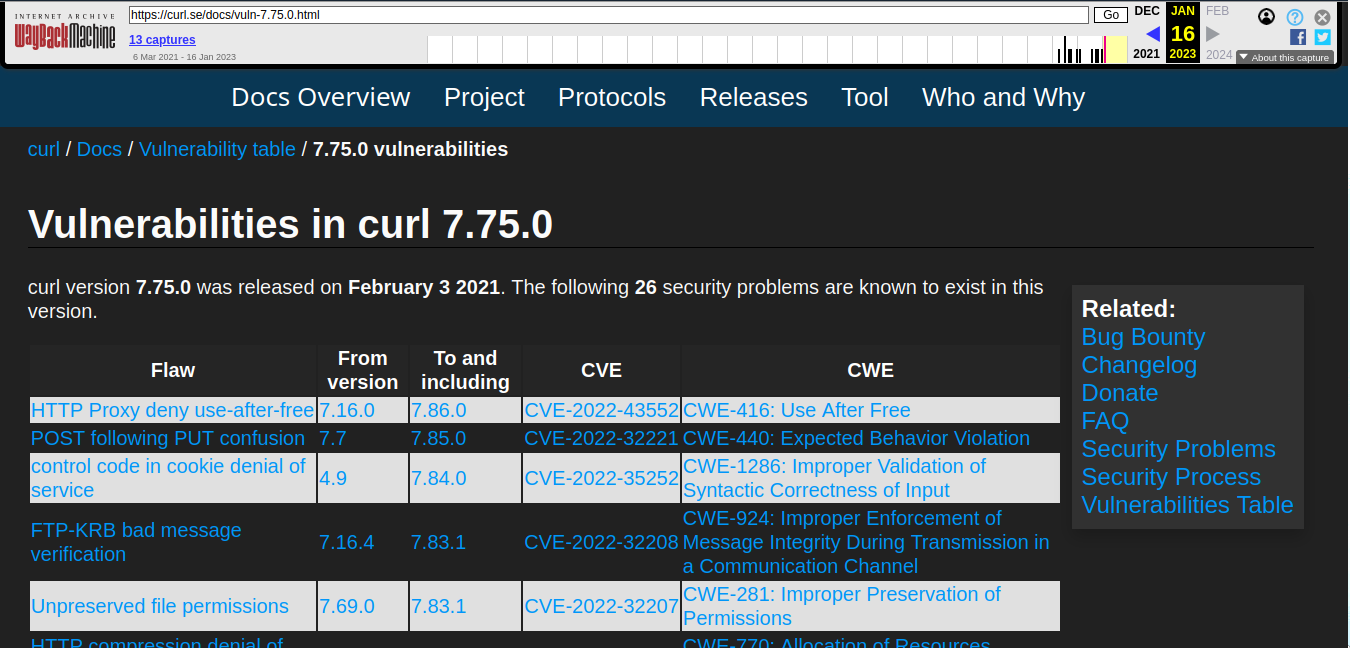Screen dimensions: 1350x648
Task: Open the Releases menu item
Action: [754, 97]
